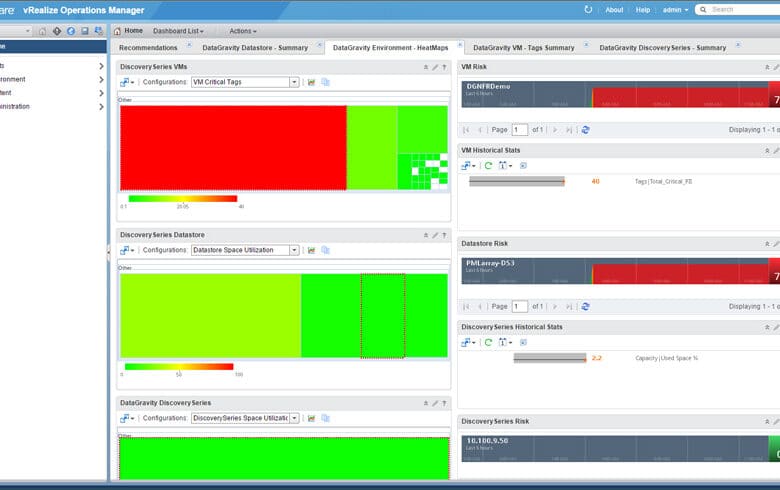Viewport: 780px width, 490px height.
Task: Edit the Discovery Series Datastore widget
Action: pyautogui.click(x=435, y=235)
